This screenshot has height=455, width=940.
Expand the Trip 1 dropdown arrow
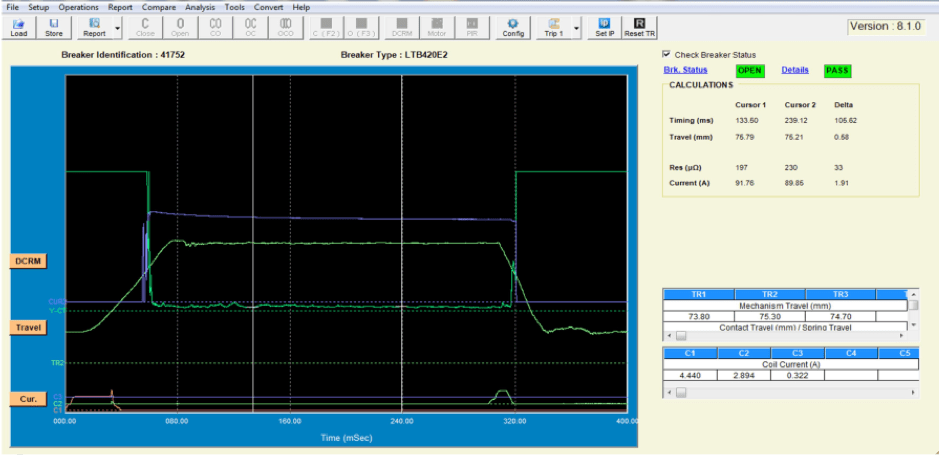(x=577, y=29)
